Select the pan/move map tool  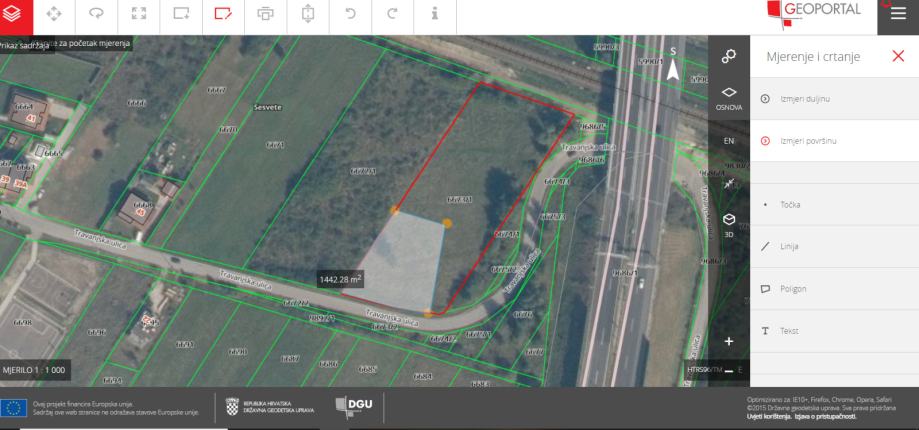pyautogui.click(x=54, y=14)
